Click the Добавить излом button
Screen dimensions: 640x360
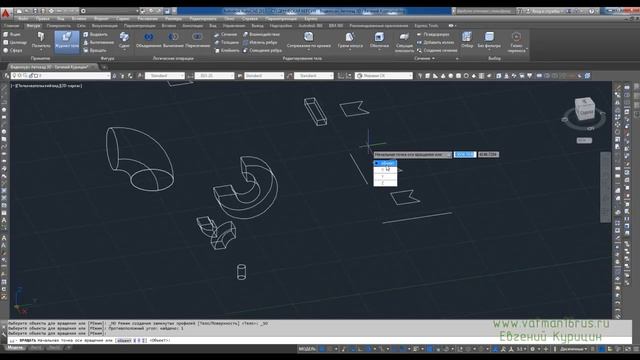coord(436,42)
